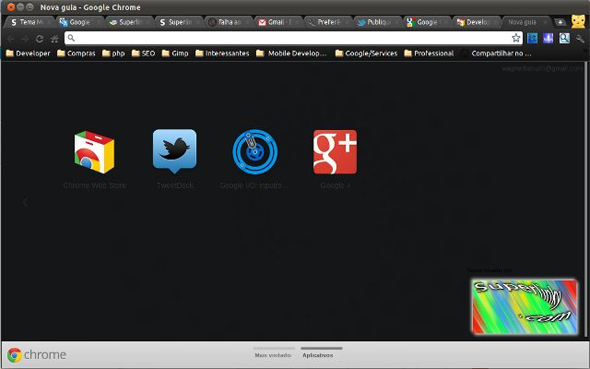Image resolution: width=590 pixels, height=369 pixels.
Task: Expand the php bookmarks folder
Action: (113, 53)
